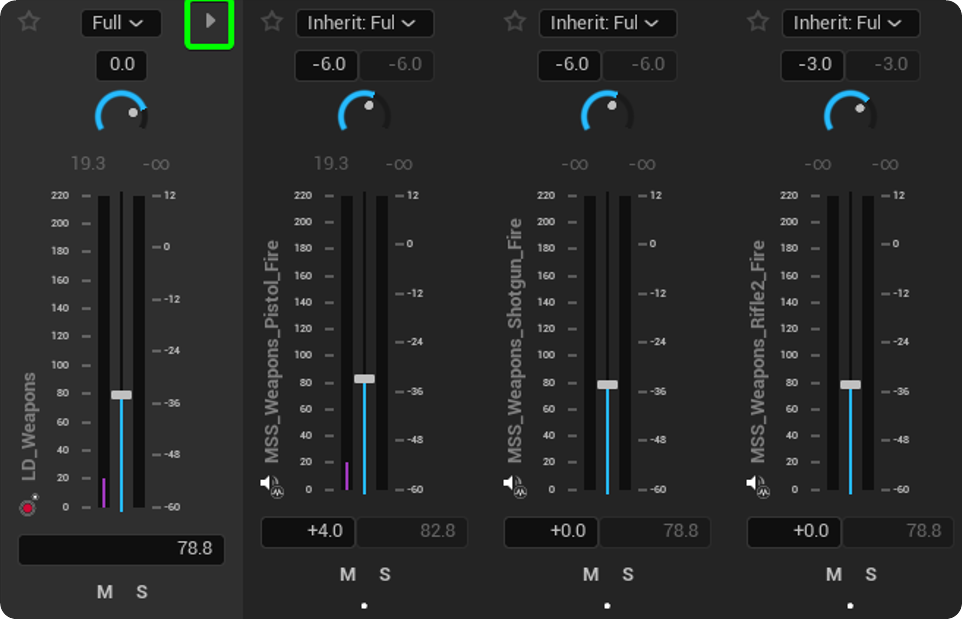Screen dimensions: 962x619
Task: Open the Full dropdown on LD_Weapons
Action: pos(121,23)
